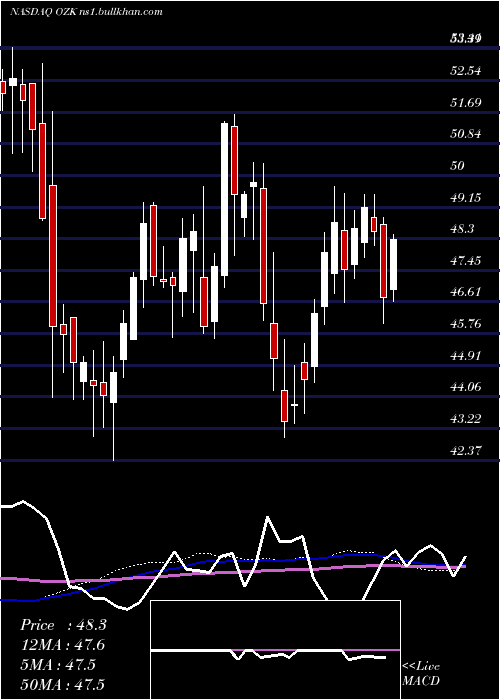Click the 44.06 price axis label
This screenshot has width=500, height=700.
pos(466,387)
